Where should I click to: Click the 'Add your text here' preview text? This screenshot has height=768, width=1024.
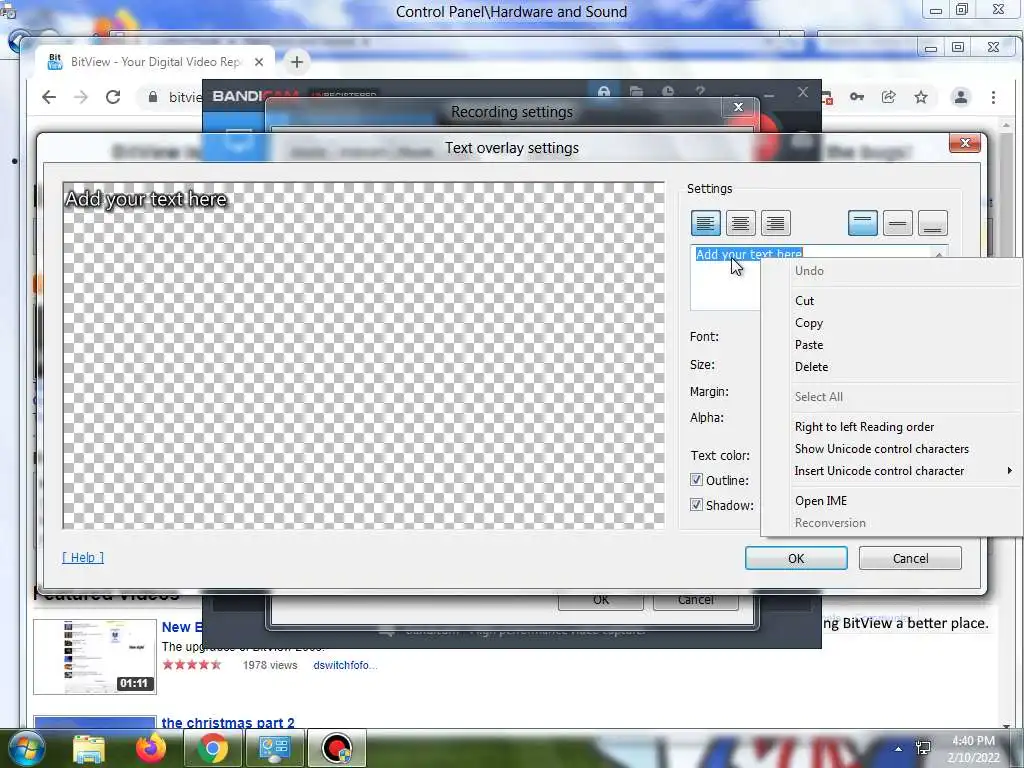coord(146,199)
